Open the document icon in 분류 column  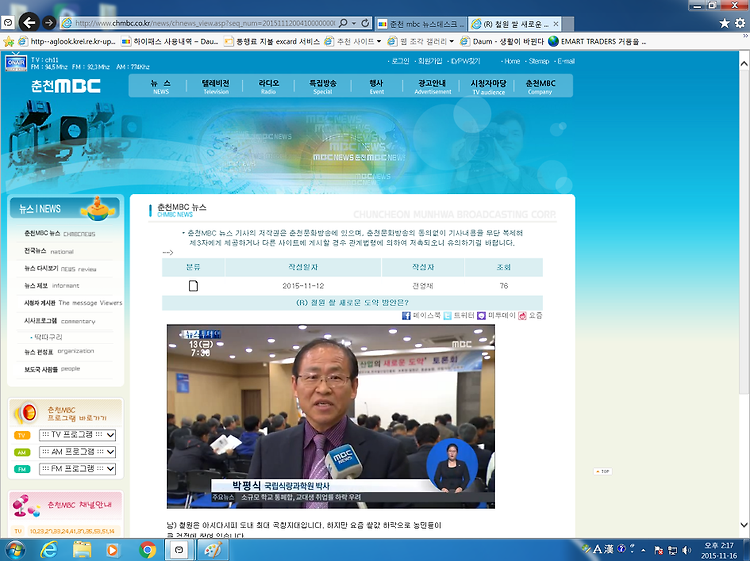coord(193,286)
